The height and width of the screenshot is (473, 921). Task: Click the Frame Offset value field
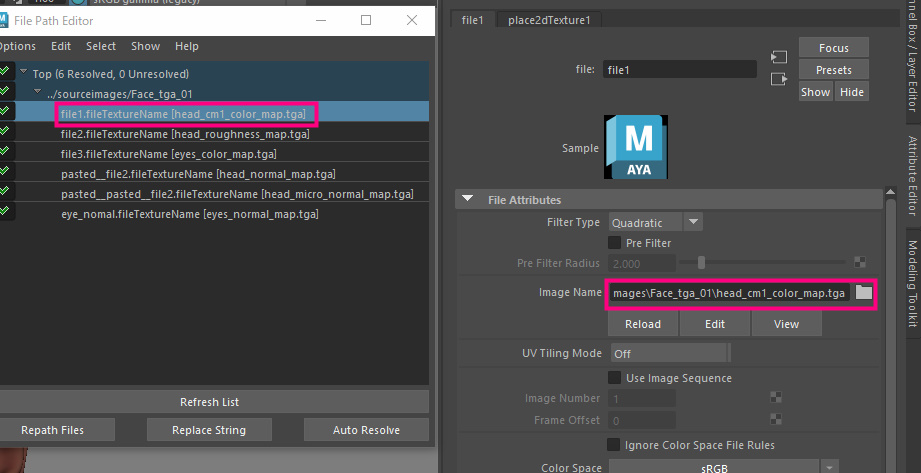[x=642, y=420]
